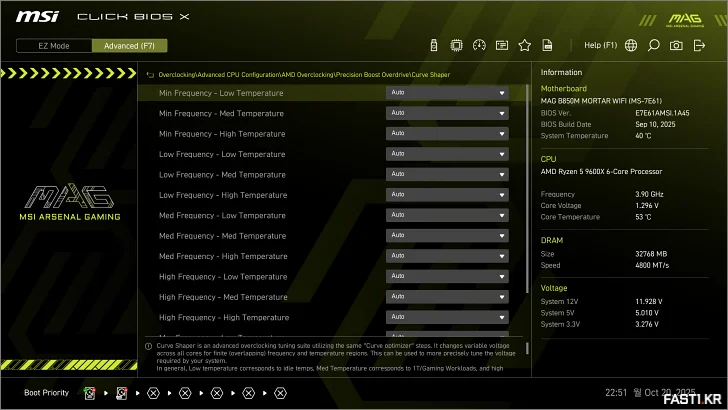Click core temperature value '53 °C'
Viewport: 728px width, 410px height.
point(643,217)
